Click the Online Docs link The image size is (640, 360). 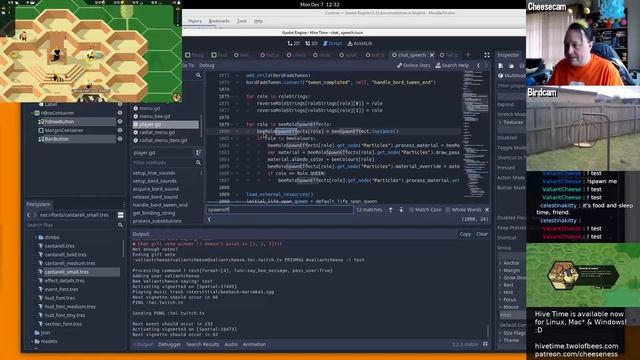pos(413,65)
